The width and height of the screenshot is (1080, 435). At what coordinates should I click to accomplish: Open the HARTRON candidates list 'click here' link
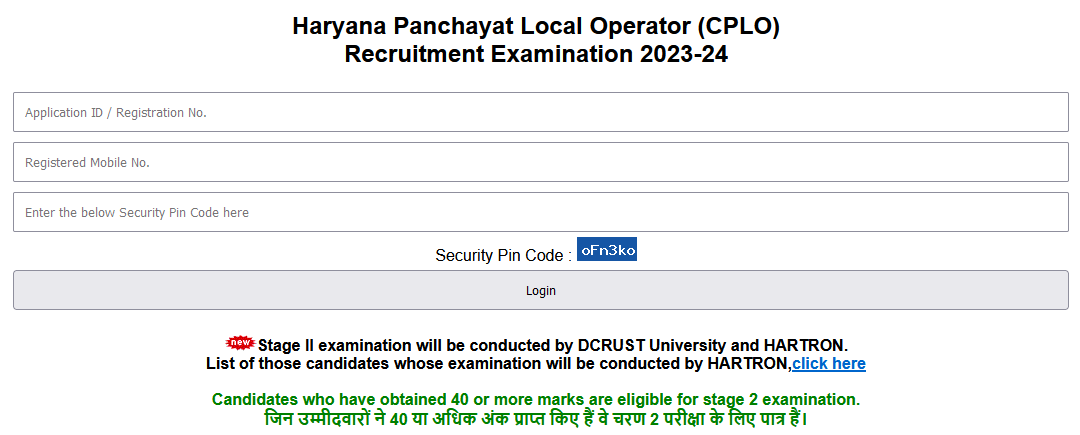[829, 364]
